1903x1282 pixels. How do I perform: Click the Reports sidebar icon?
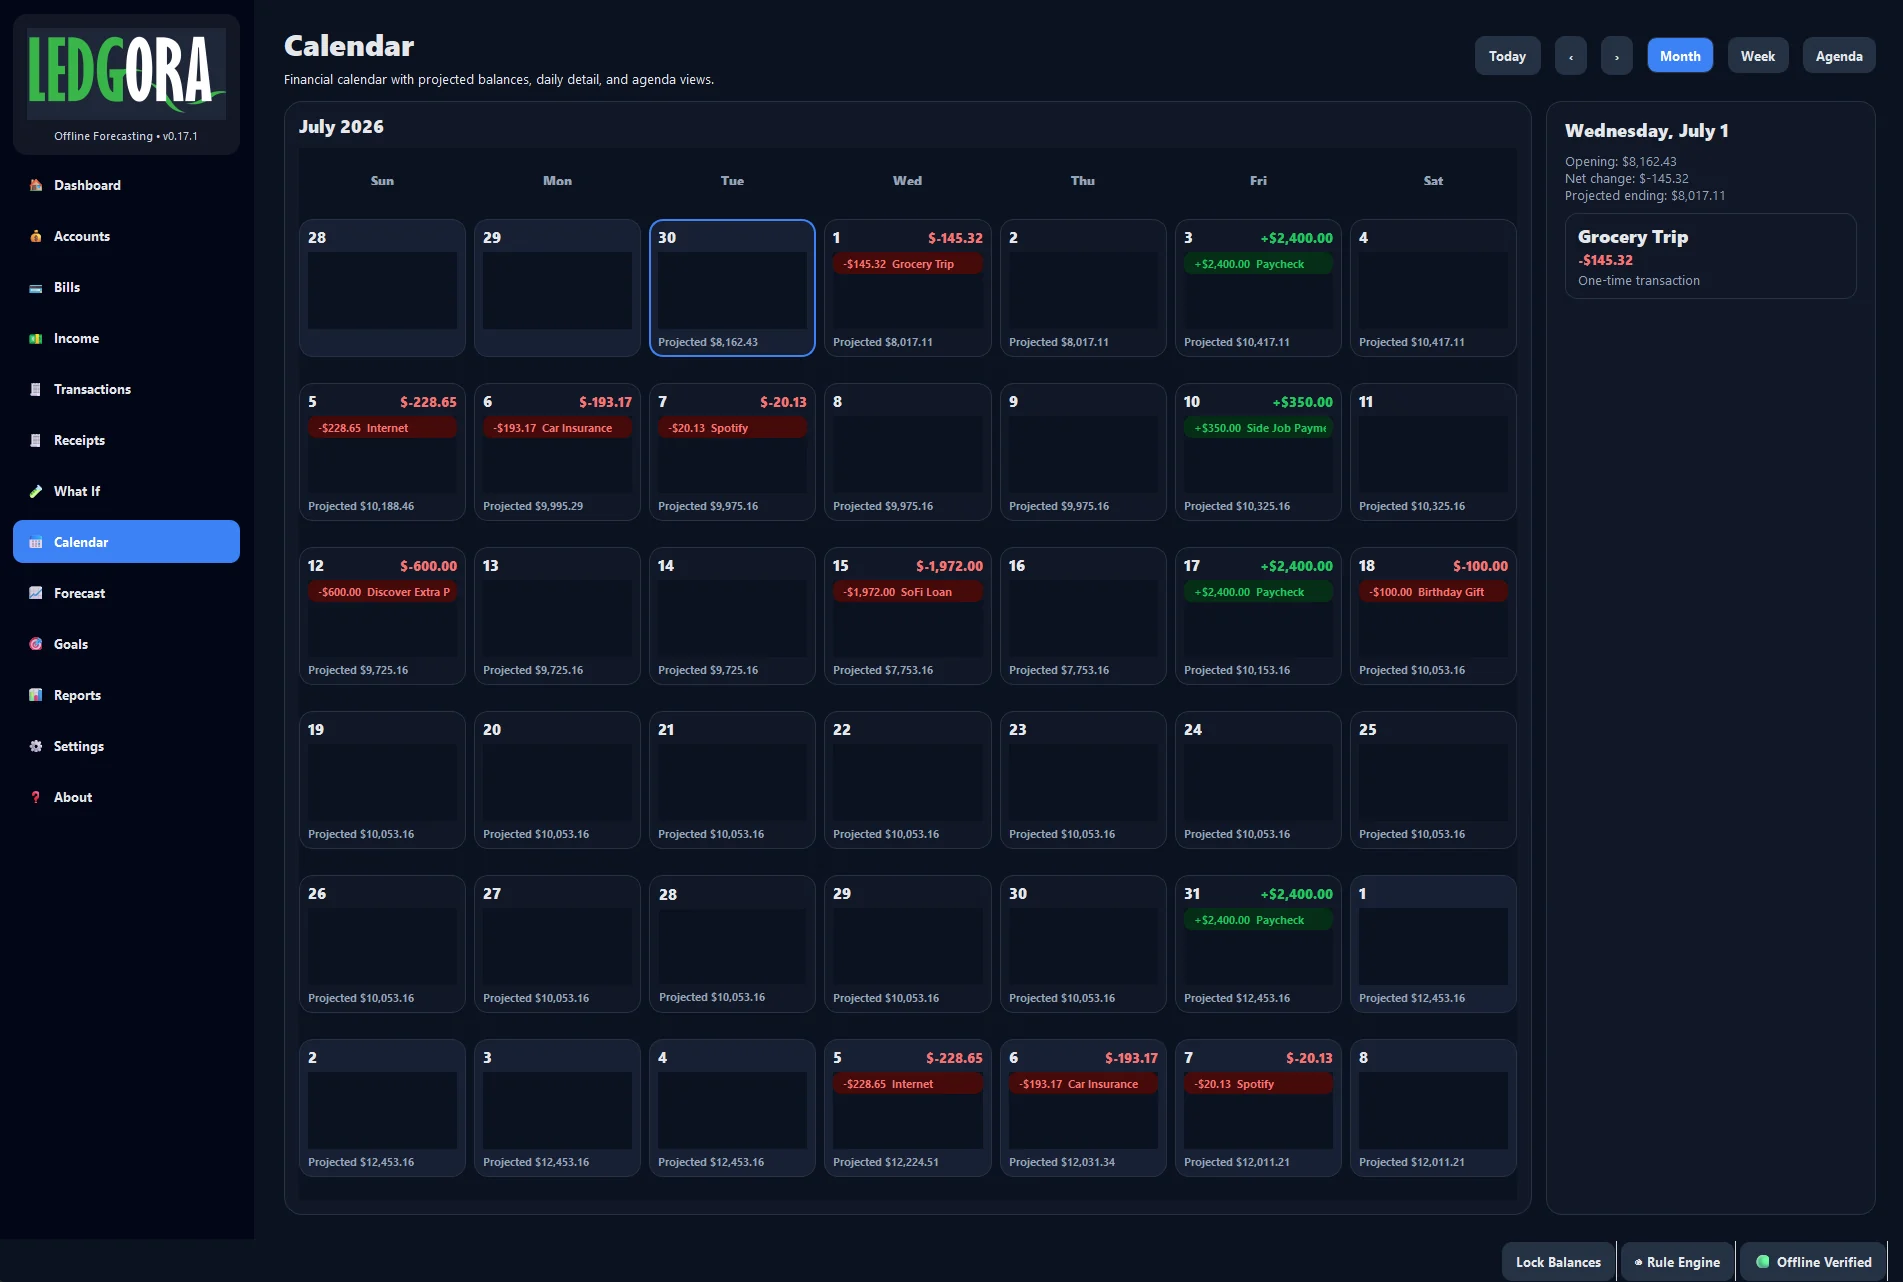(36, 695)
